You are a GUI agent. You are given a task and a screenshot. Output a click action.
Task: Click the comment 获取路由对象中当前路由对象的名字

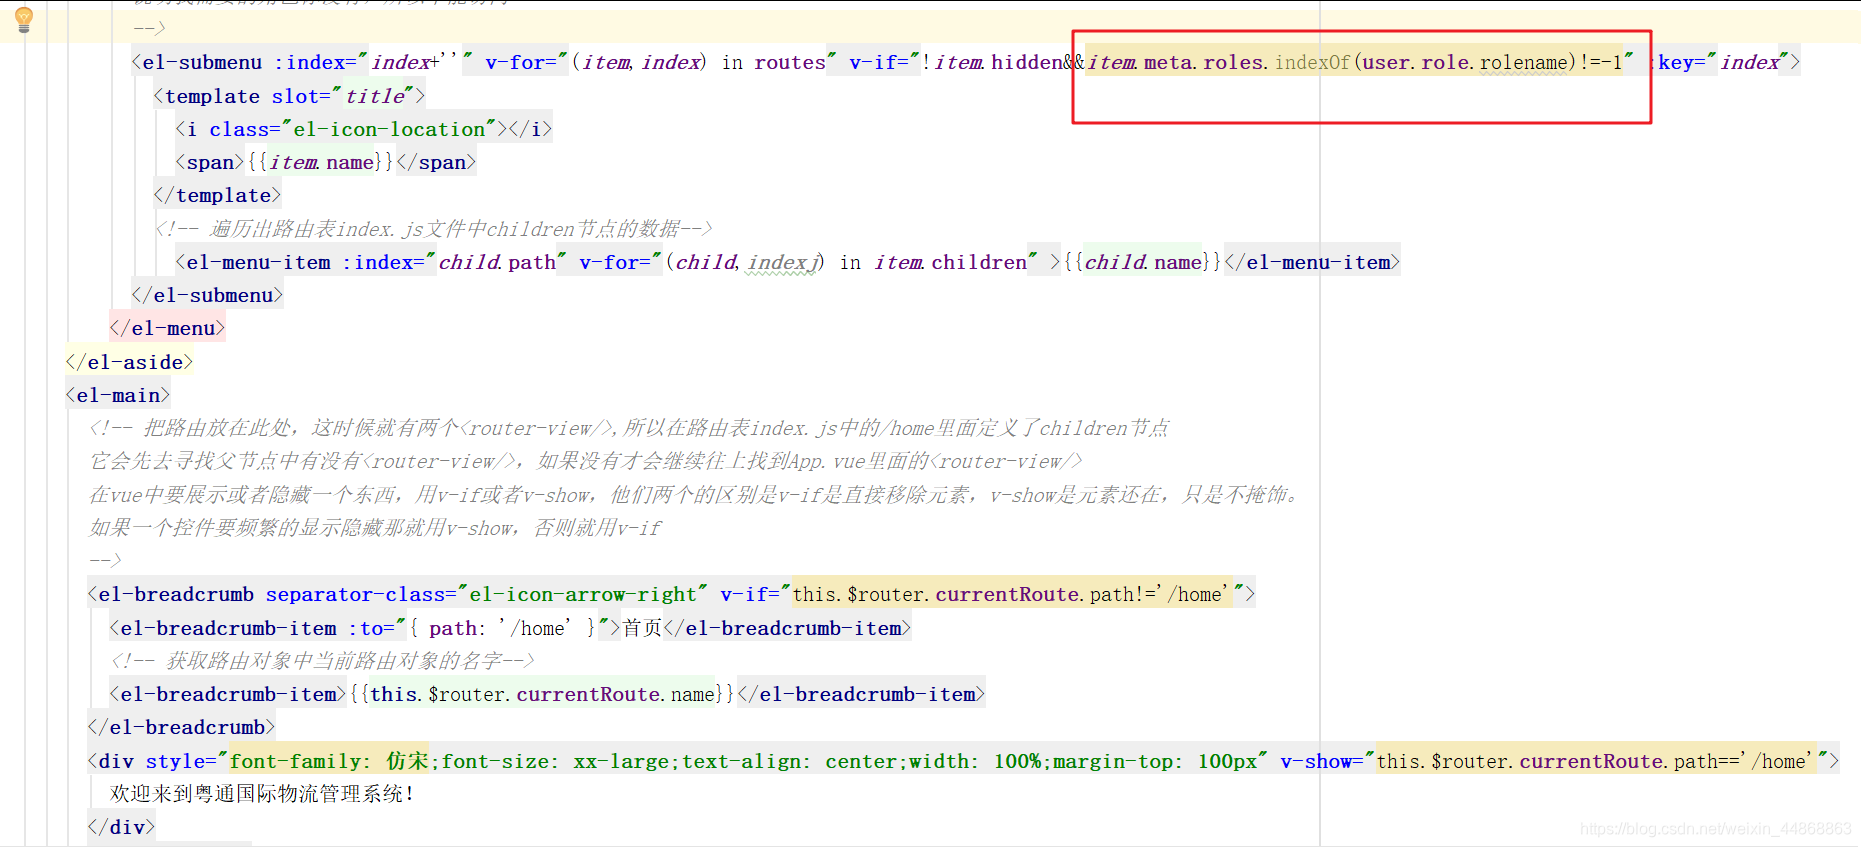point(322,660)
